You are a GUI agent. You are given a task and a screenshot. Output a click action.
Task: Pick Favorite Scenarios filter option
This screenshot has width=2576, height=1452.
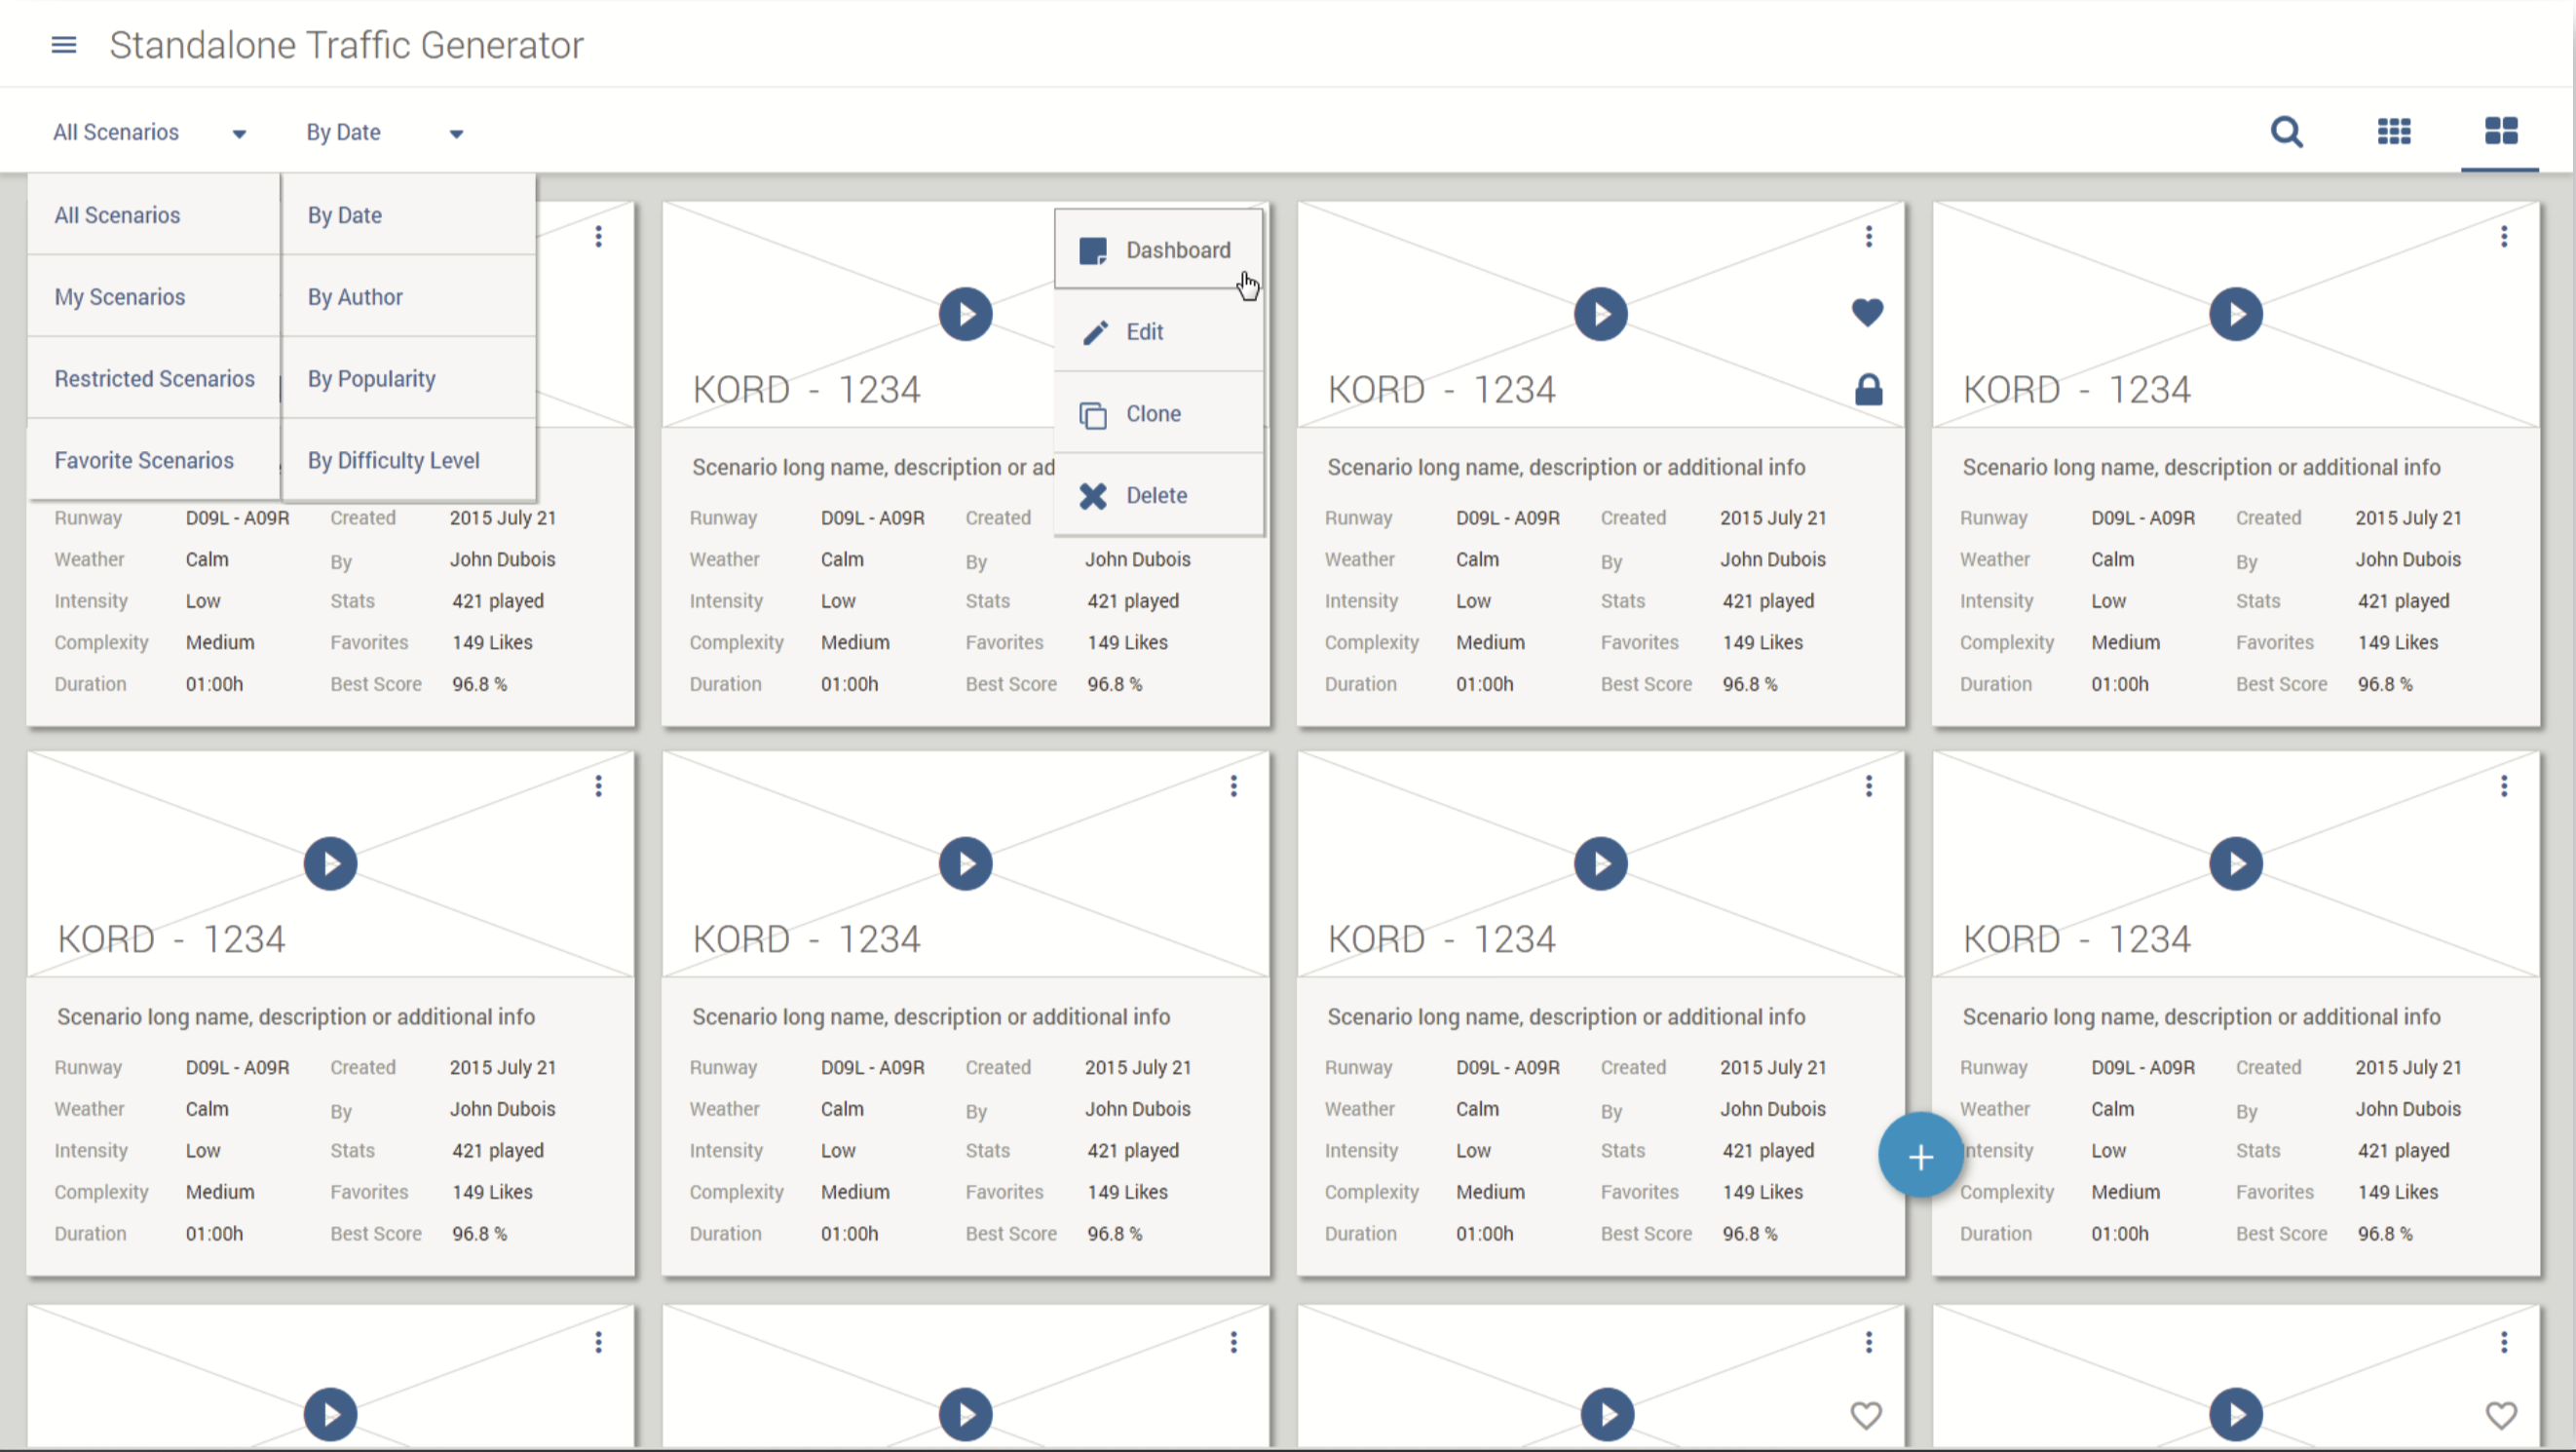(144, 460)
